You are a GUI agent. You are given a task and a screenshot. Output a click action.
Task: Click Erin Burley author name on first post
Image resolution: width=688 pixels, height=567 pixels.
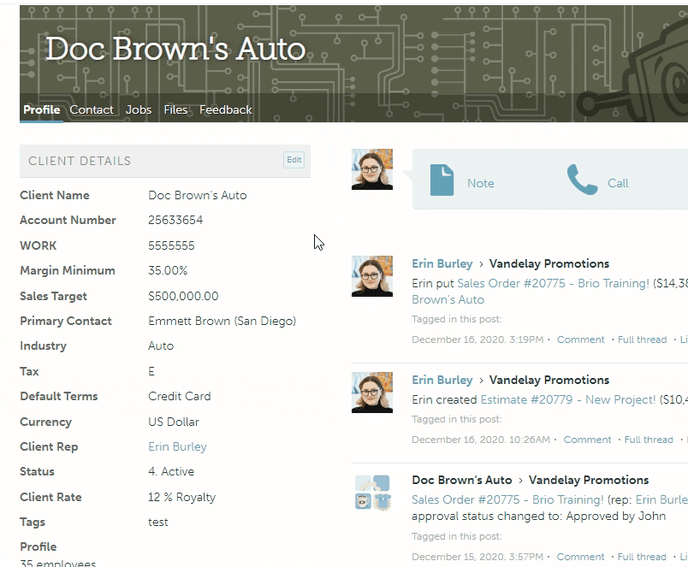pos(442,264)
